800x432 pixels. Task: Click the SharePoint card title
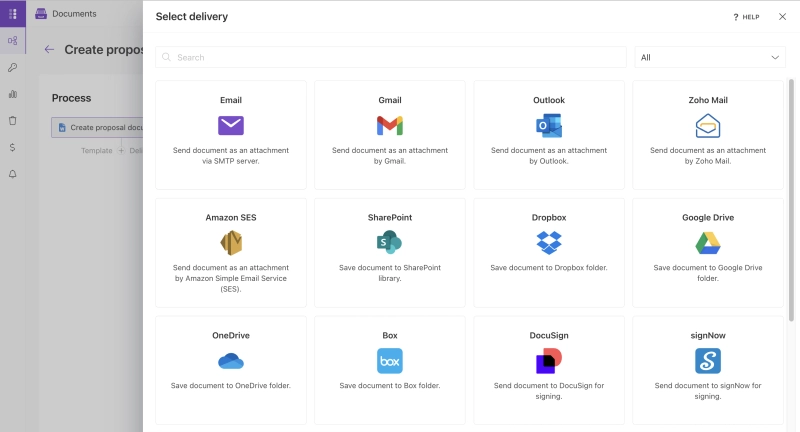[x=390, y=217]
